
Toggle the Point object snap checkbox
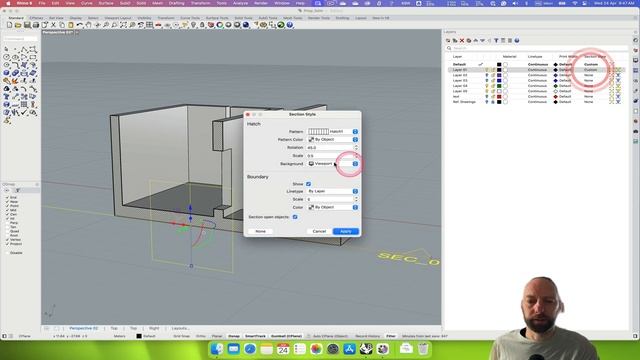coord(7,206)
